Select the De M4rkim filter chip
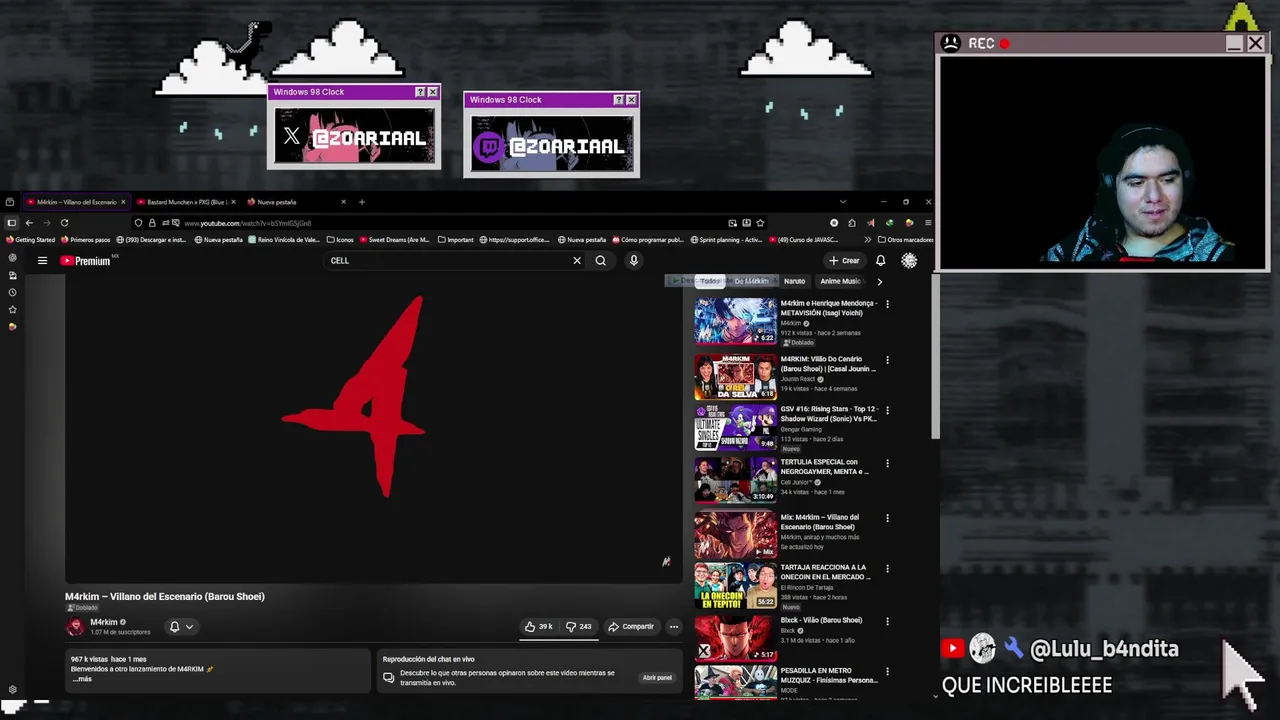 pyautogui.click(x=752, y=281)
